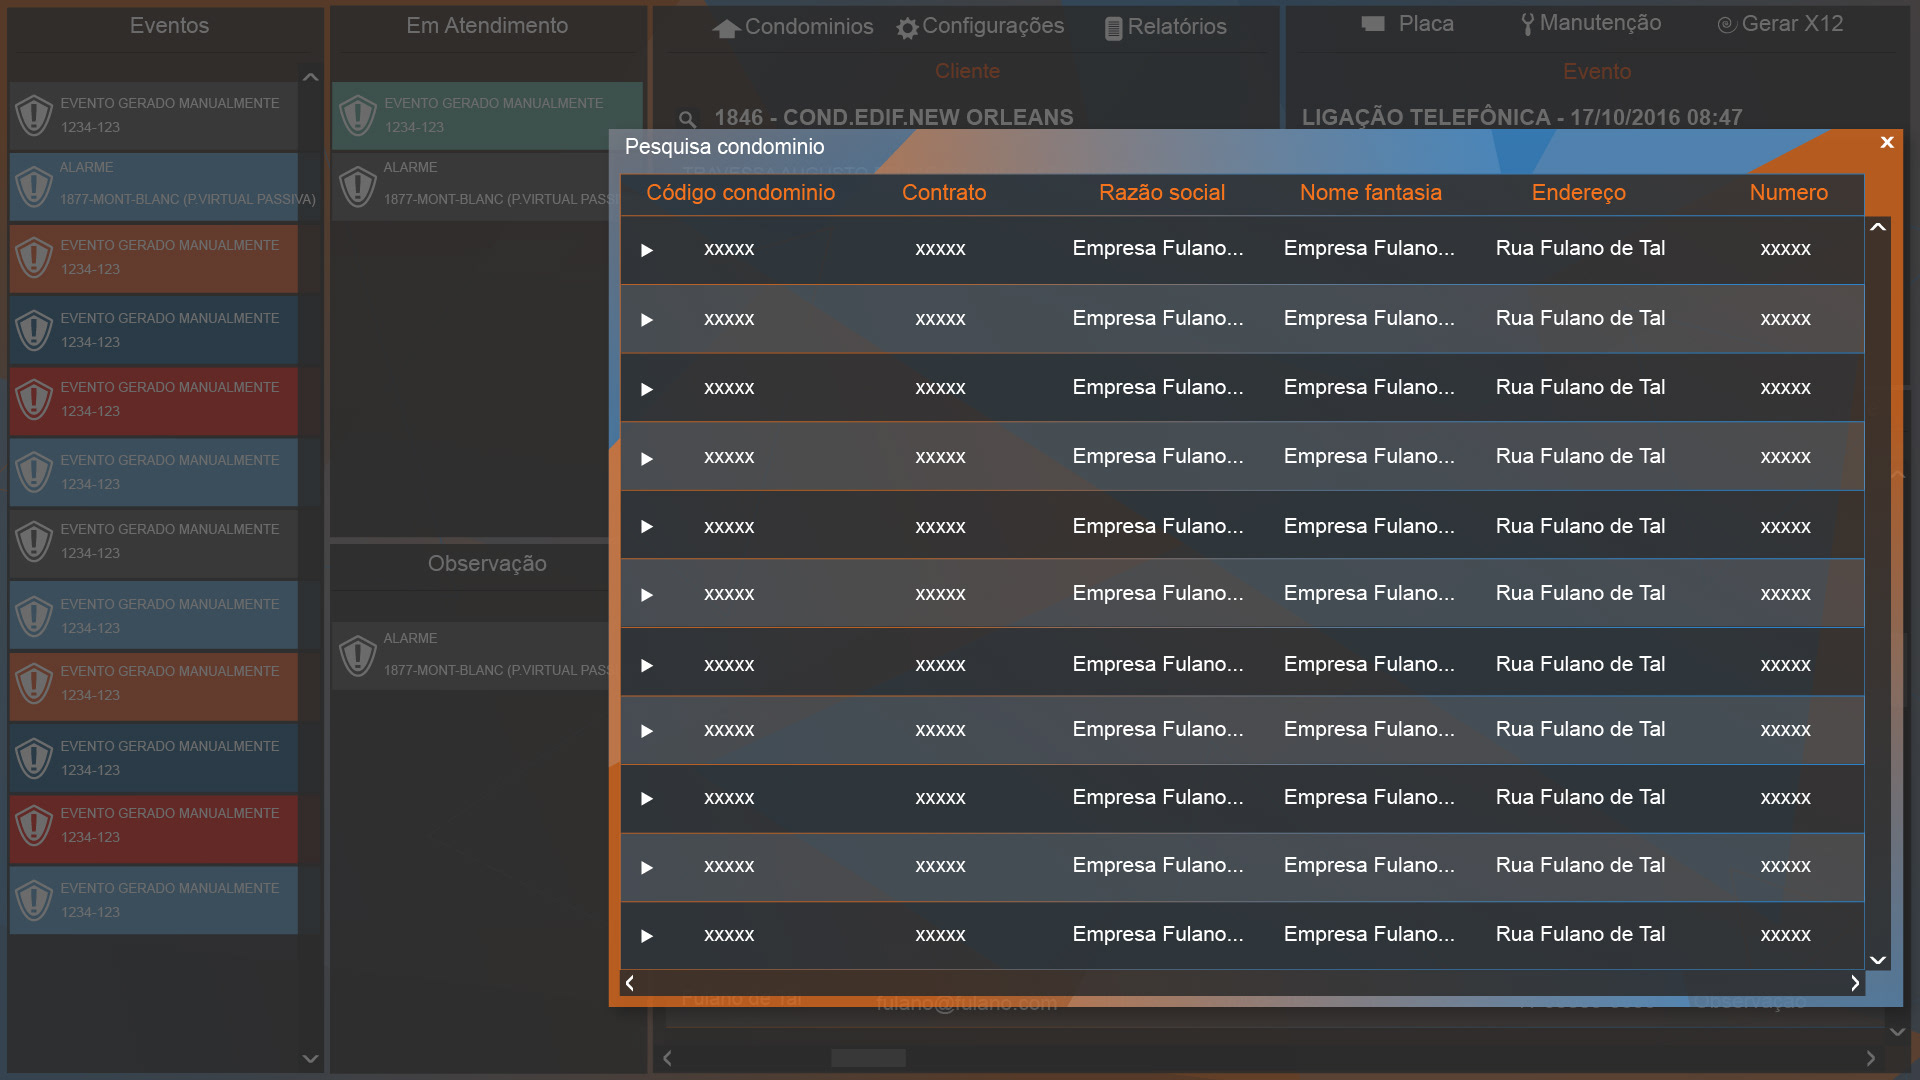Click main window's bottom scroll right arrow
Viewport: 1920px width, 1080px height.
[x=1871, y=1058]
